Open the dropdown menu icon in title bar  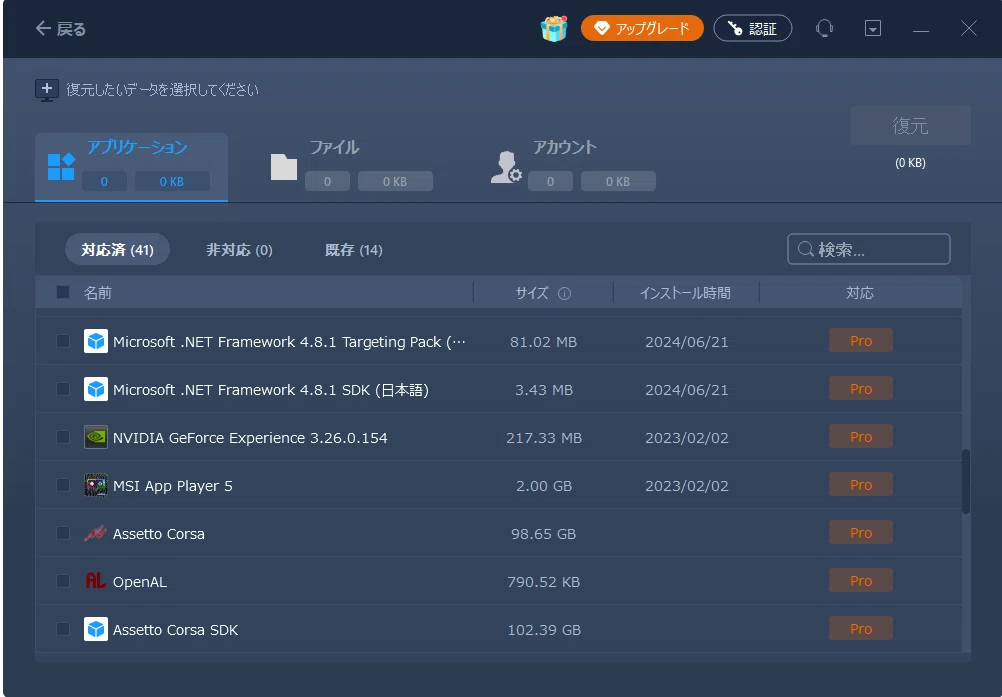pos(873,28)
